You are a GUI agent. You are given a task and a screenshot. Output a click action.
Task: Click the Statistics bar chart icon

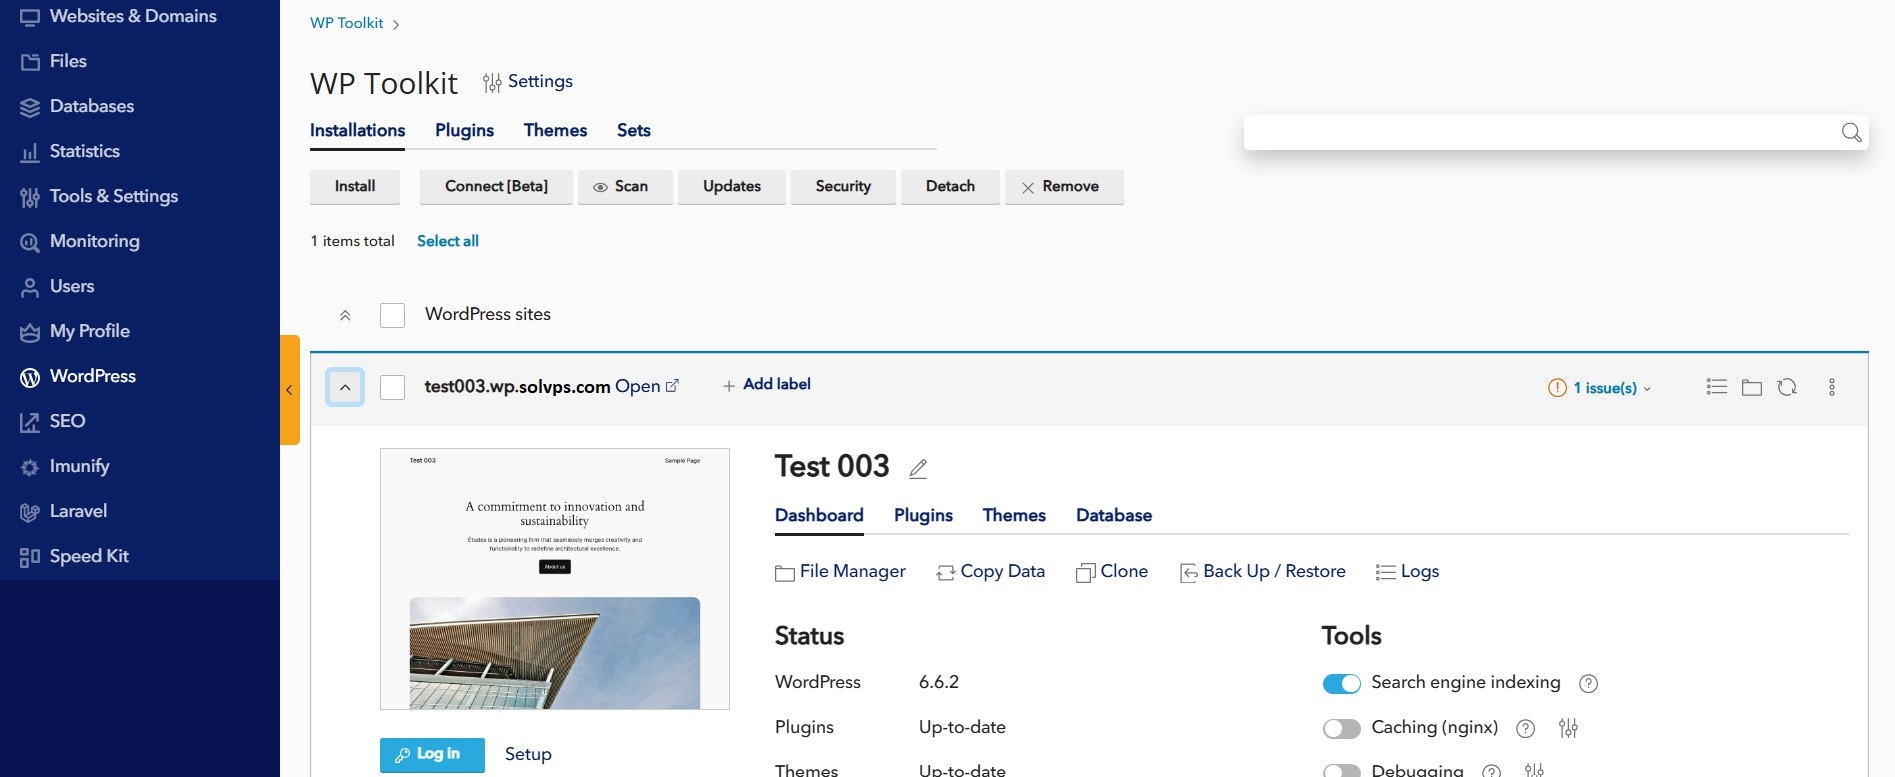[x=30, y=152]
